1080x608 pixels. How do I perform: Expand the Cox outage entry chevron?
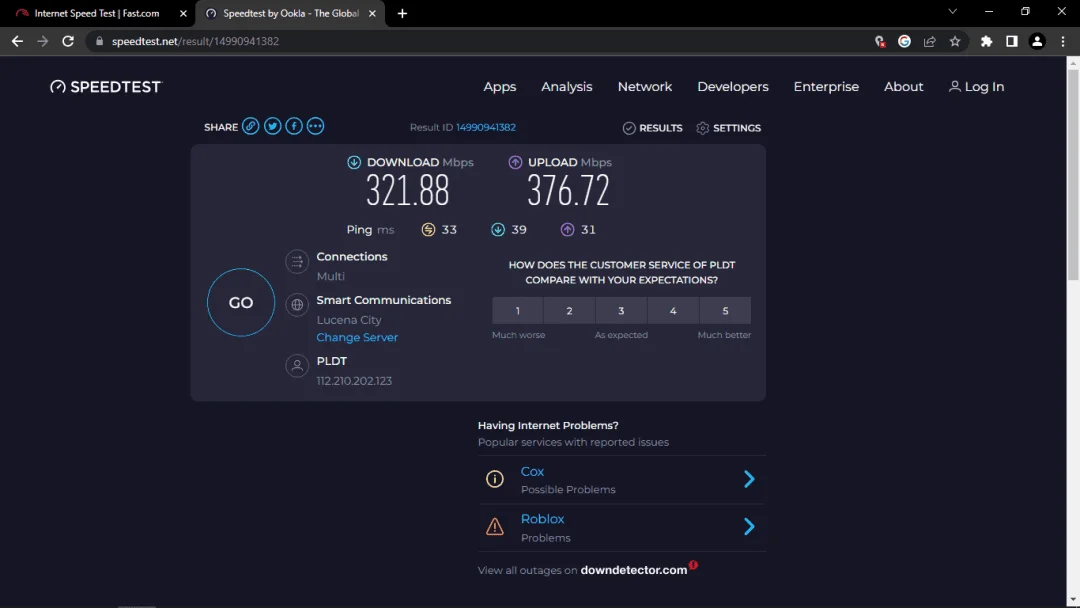(749, 479)
